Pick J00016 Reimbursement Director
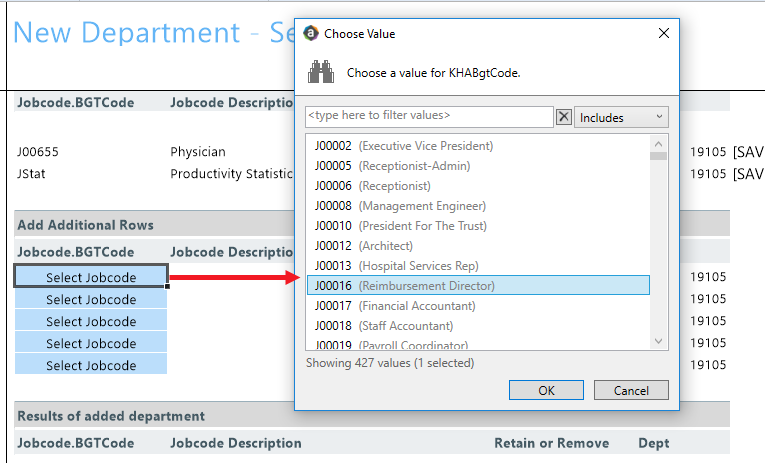Screen dimensions: 765x463 pyautogui.click(x=404, y=286)
